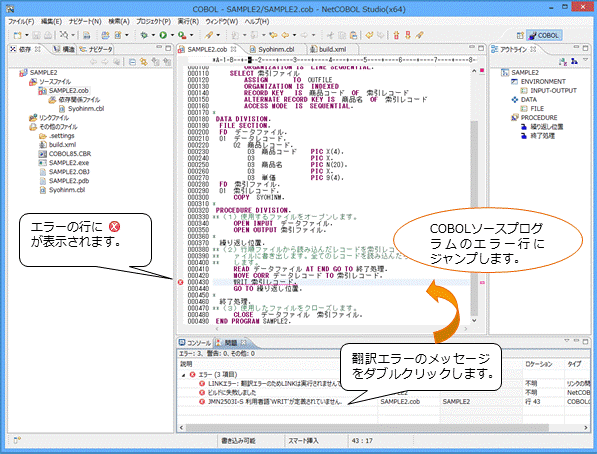597x454 pixels.
Task: Click the Print toolbar icon
Action: 48,35
